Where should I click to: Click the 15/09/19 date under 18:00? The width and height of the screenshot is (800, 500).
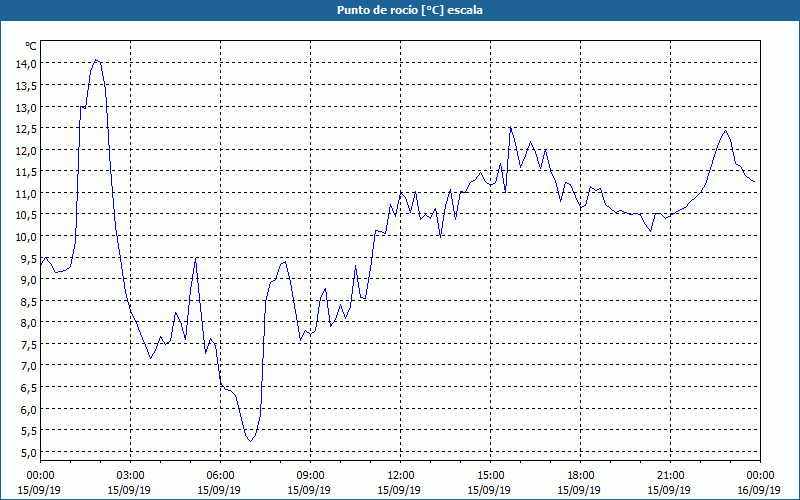(x=579, y=490)
